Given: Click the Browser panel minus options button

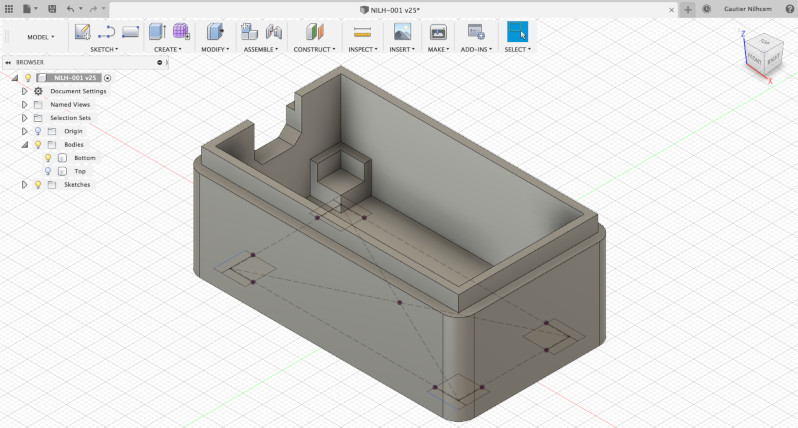Looking at the screenshot, I should click(x=159, y=62).
